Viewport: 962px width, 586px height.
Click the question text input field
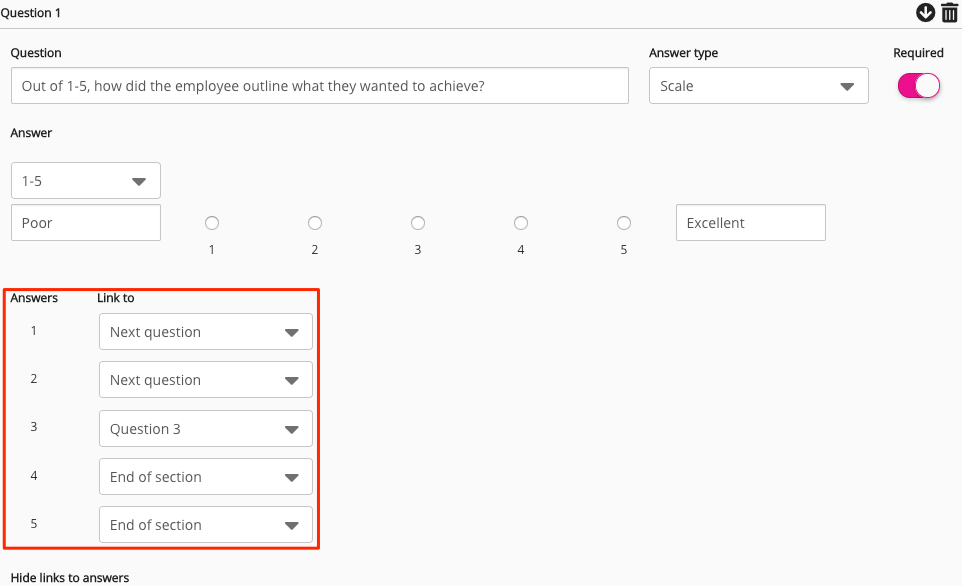pyautogui.click(x=319, y=86)
